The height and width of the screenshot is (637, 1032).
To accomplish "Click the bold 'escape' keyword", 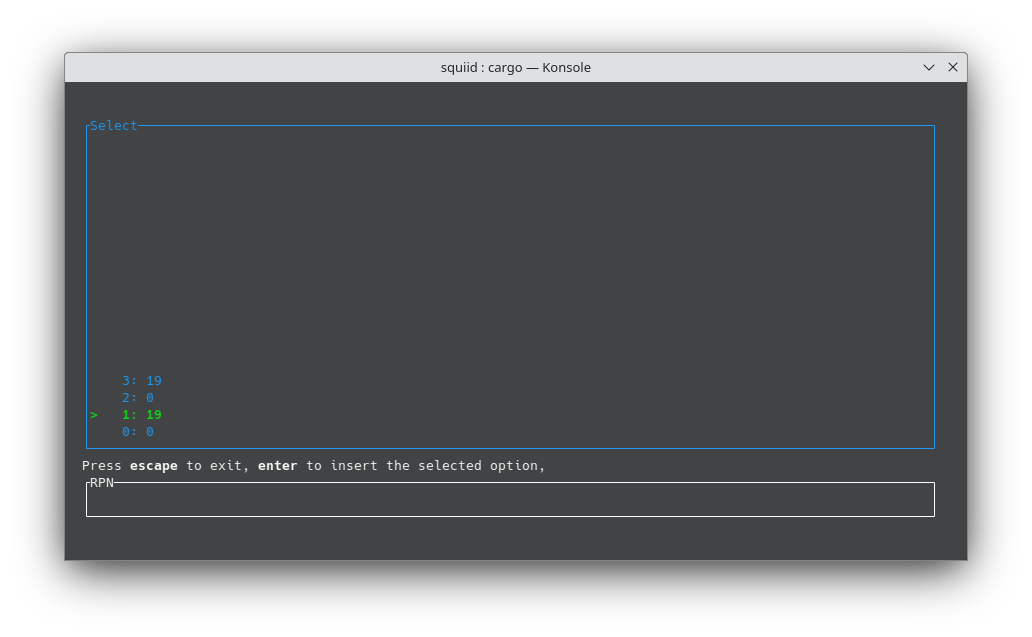I will pyautogui.click(x=153, y=466).
